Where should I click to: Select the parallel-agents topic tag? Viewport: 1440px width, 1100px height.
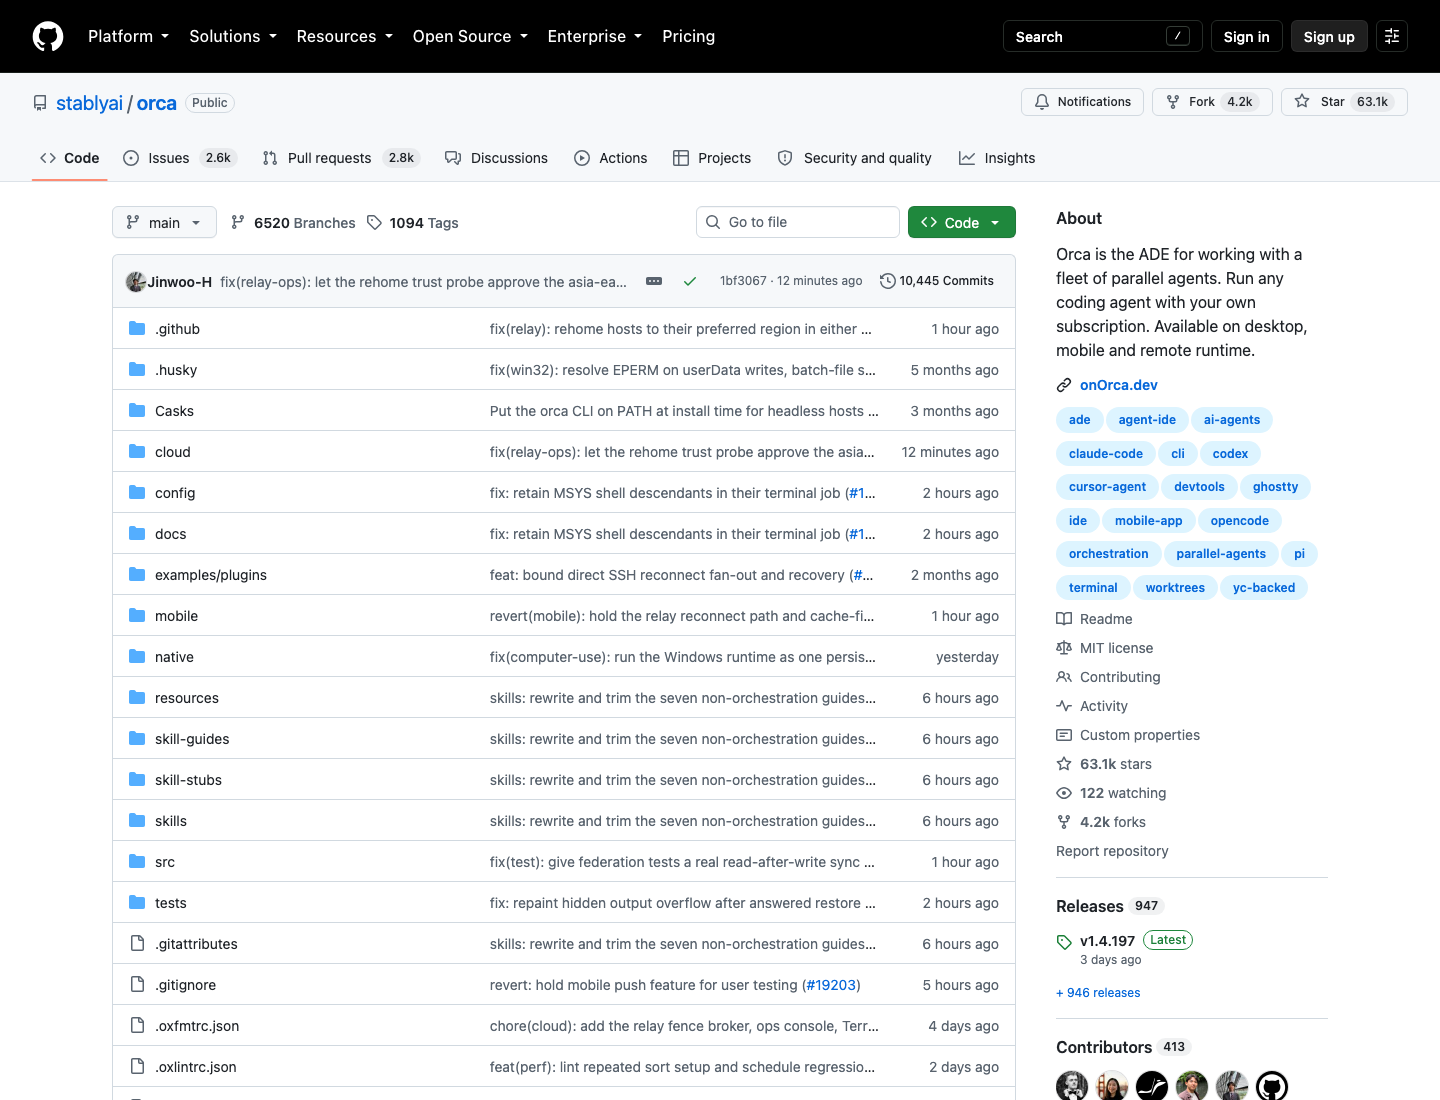tap(1220, 553)
